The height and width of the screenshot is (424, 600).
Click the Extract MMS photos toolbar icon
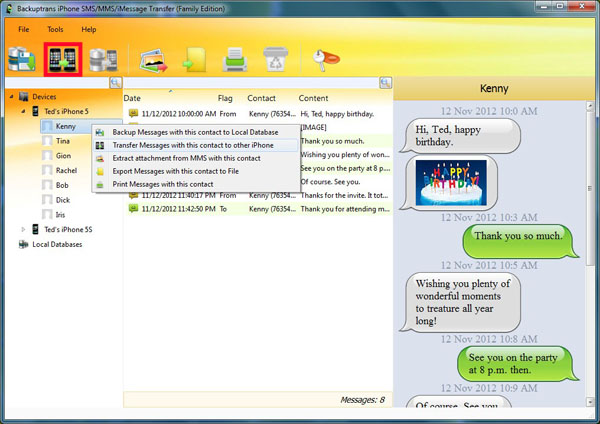(153, 60)
